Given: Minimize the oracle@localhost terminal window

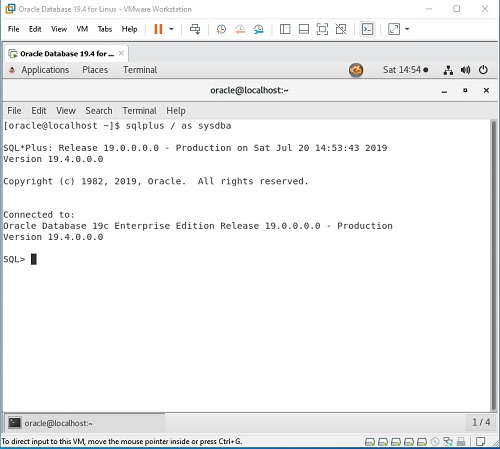Looking at the screenshot, I should (444, 91).
